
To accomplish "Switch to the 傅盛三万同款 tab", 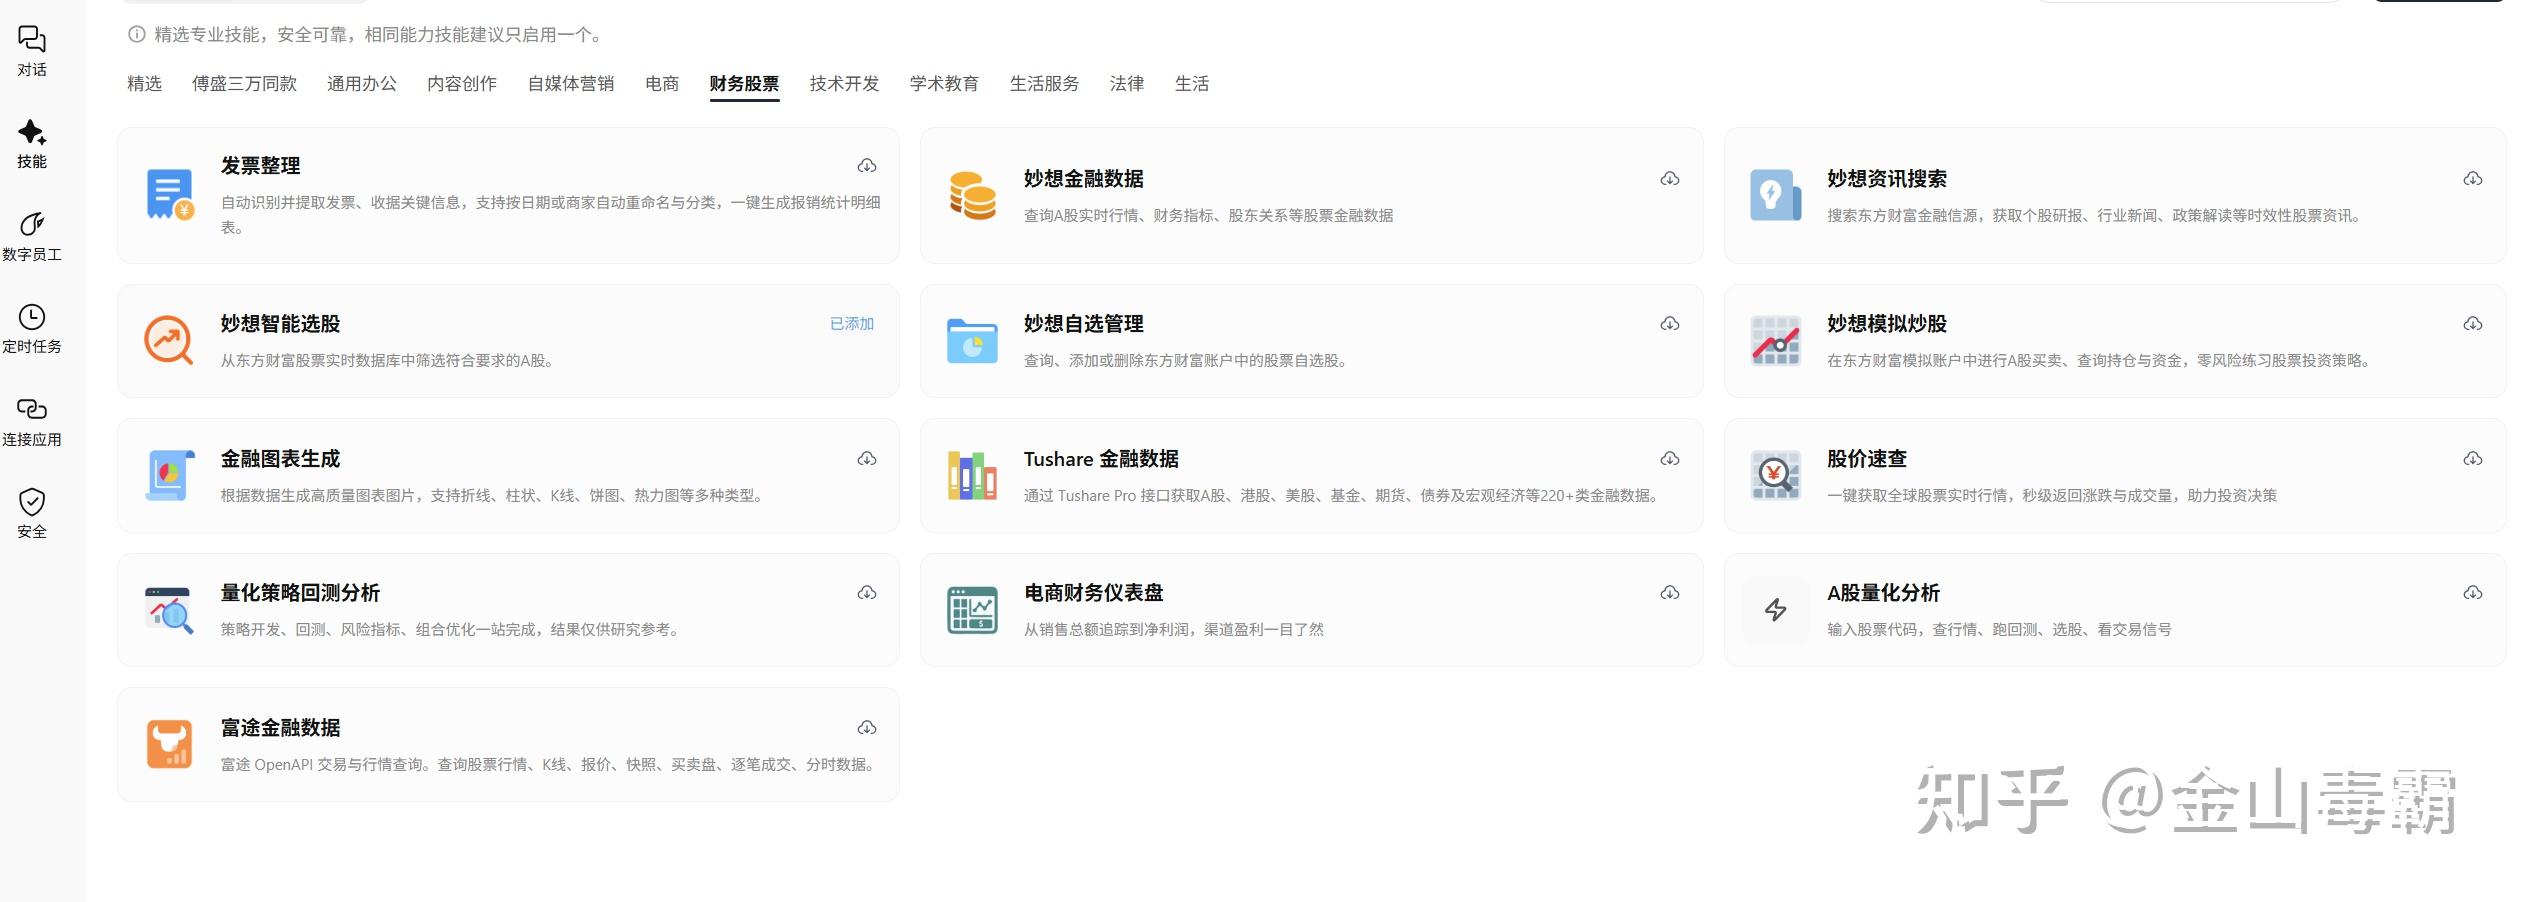I will point(244,84).
